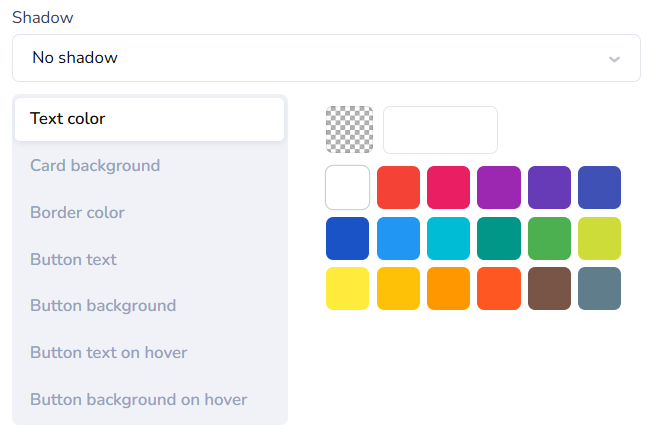Choose the pink color swatch
This screenshot has height=439, width=652.
(x=449, y=188)
